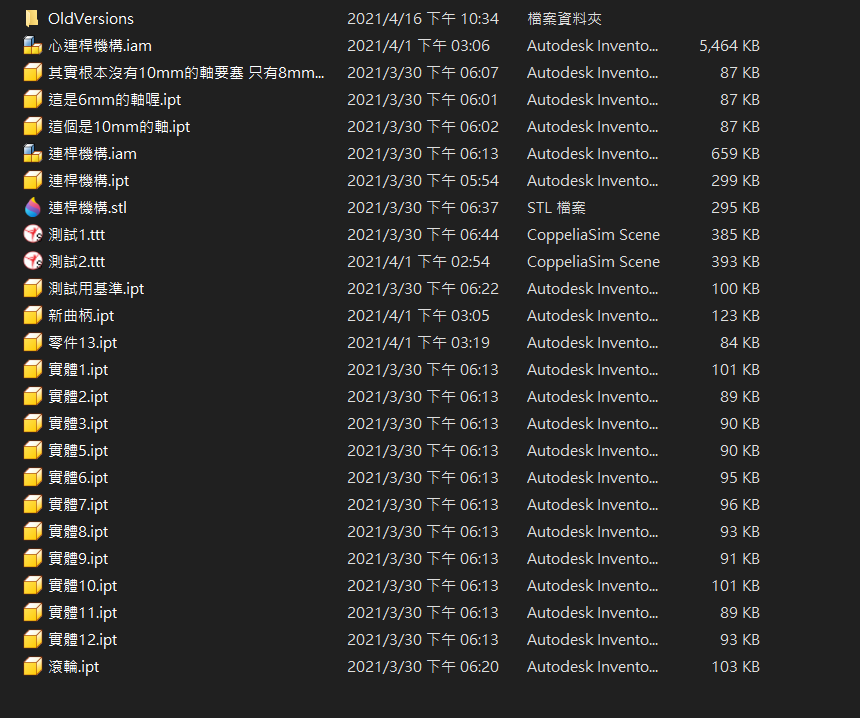Screen dimensions: 860x718
Task: Click part icon of 實體2.ipt
Action: (32, 396)
